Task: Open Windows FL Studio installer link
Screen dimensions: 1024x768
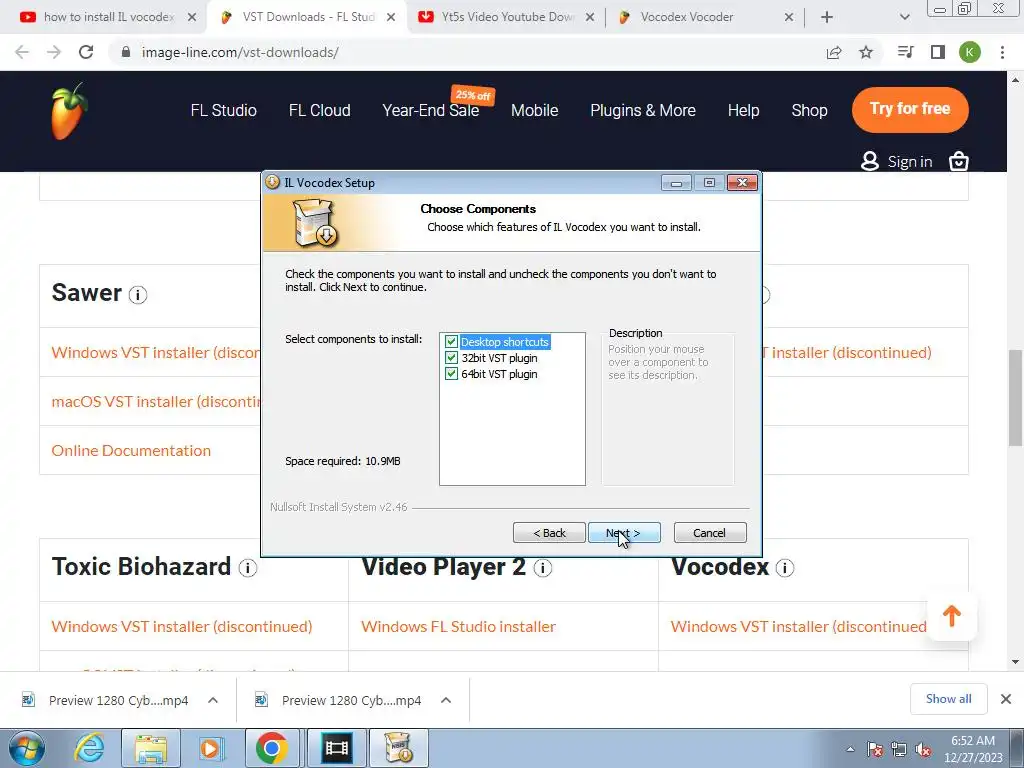Action: tap(458, 626)
